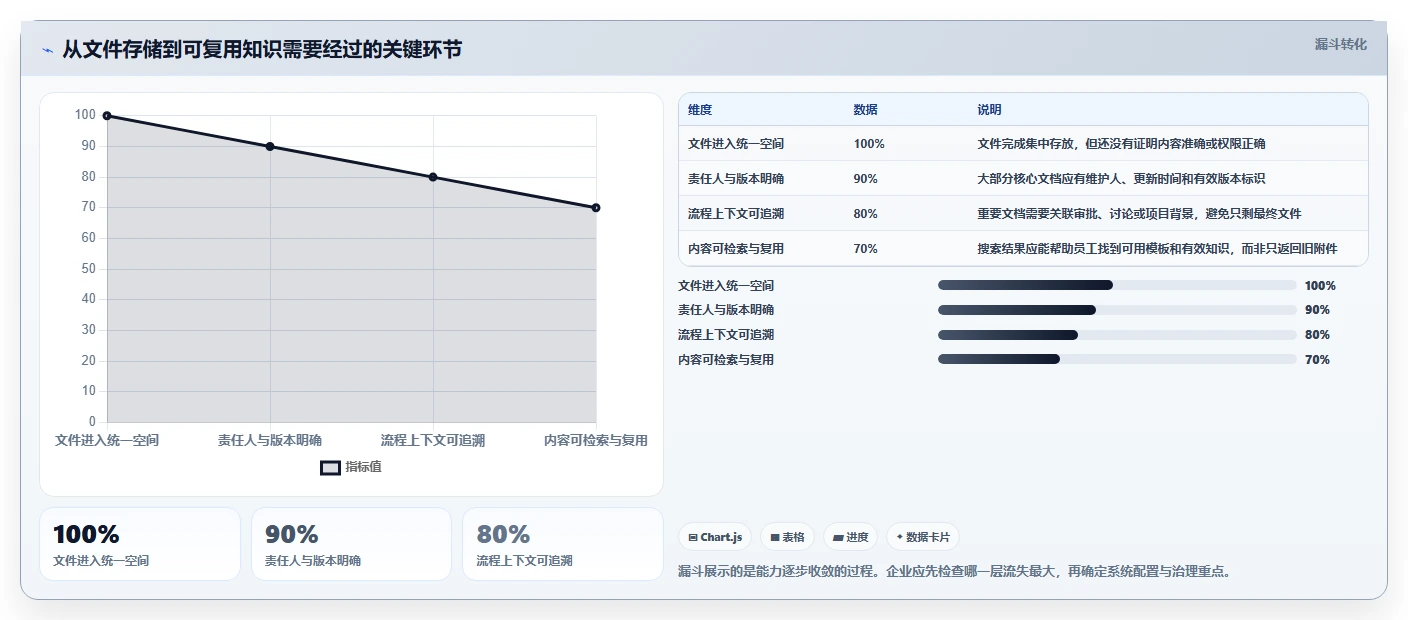Click the 70% progress bar
This screenshot has width=1408, height=620.
[x=1117, y=360]
